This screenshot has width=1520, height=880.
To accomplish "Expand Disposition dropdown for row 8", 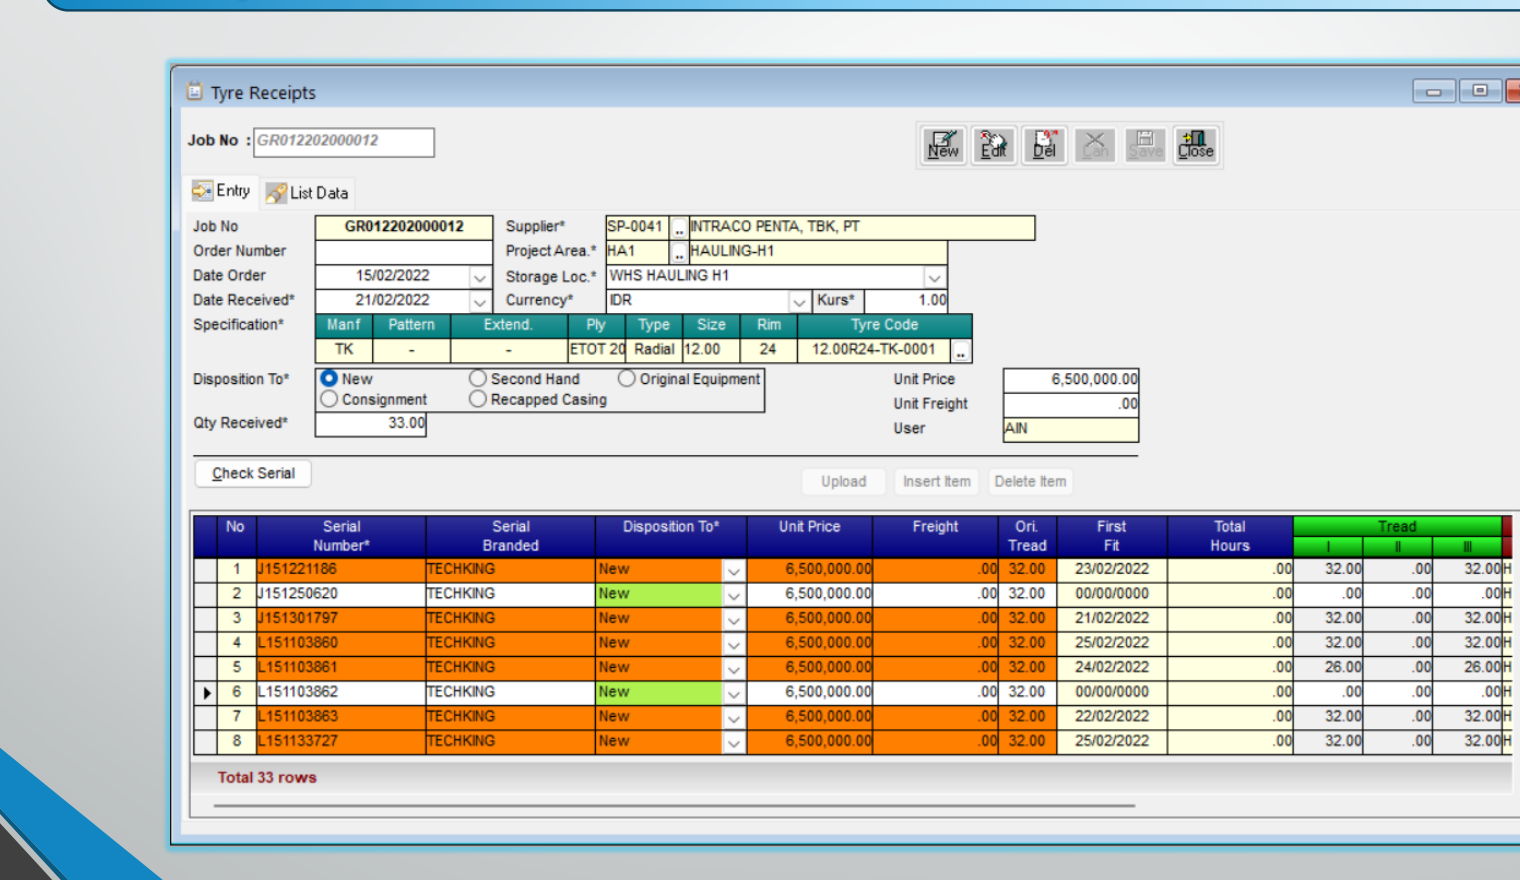I will tap(734, 742).
